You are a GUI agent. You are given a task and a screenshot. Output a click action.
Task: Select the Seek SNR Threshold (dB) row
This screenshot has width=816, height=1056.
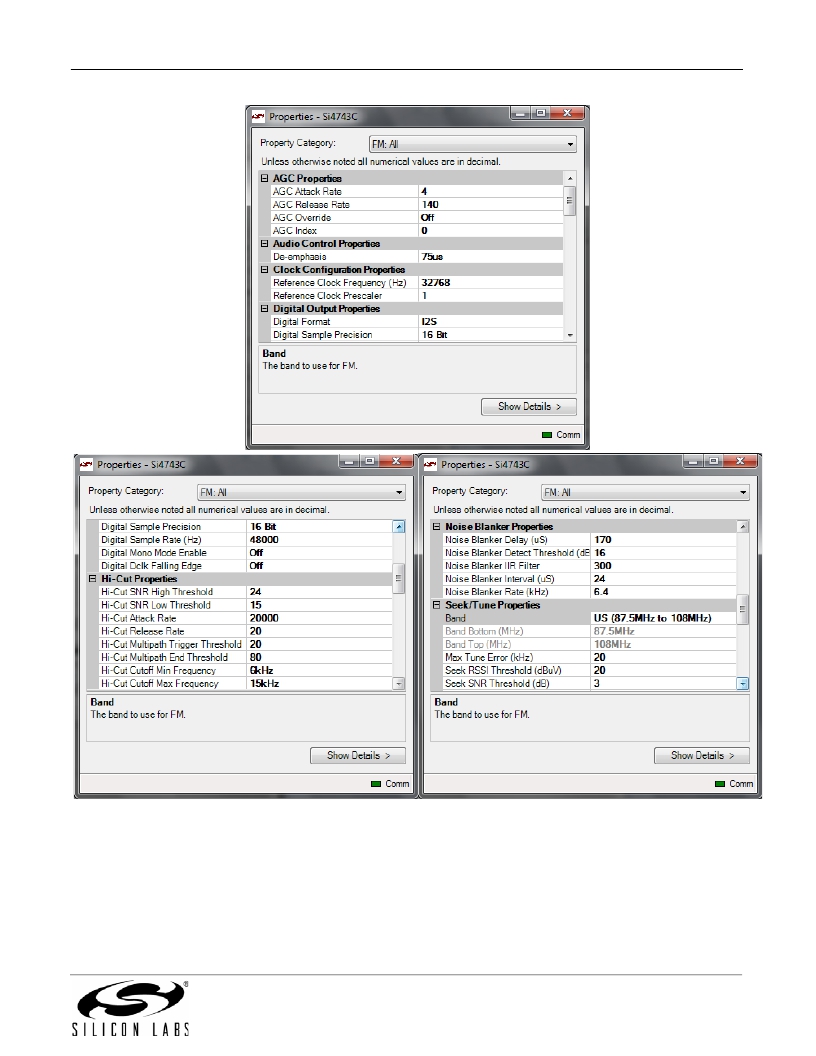[589, 684]
